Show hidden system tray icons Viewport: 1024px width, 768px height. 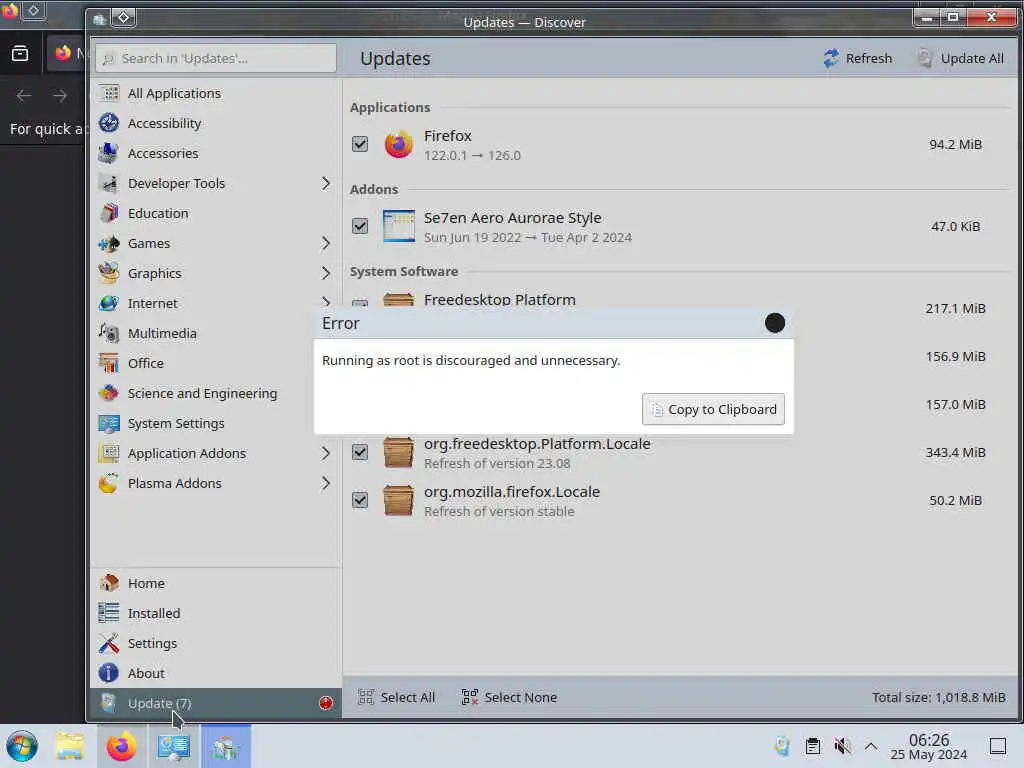point(871,746)
